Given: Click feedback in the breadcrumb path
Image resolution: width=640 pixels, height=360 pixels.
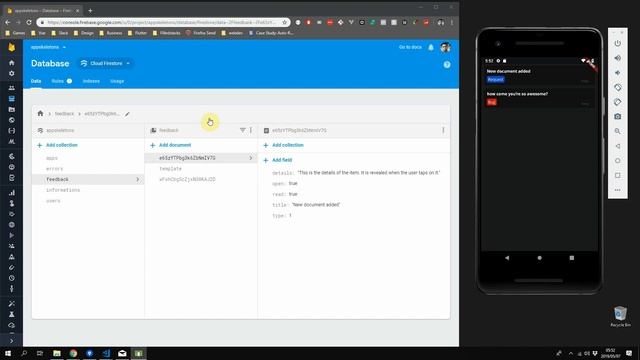Looking at the screenshot, I should [x=64, y=114].
